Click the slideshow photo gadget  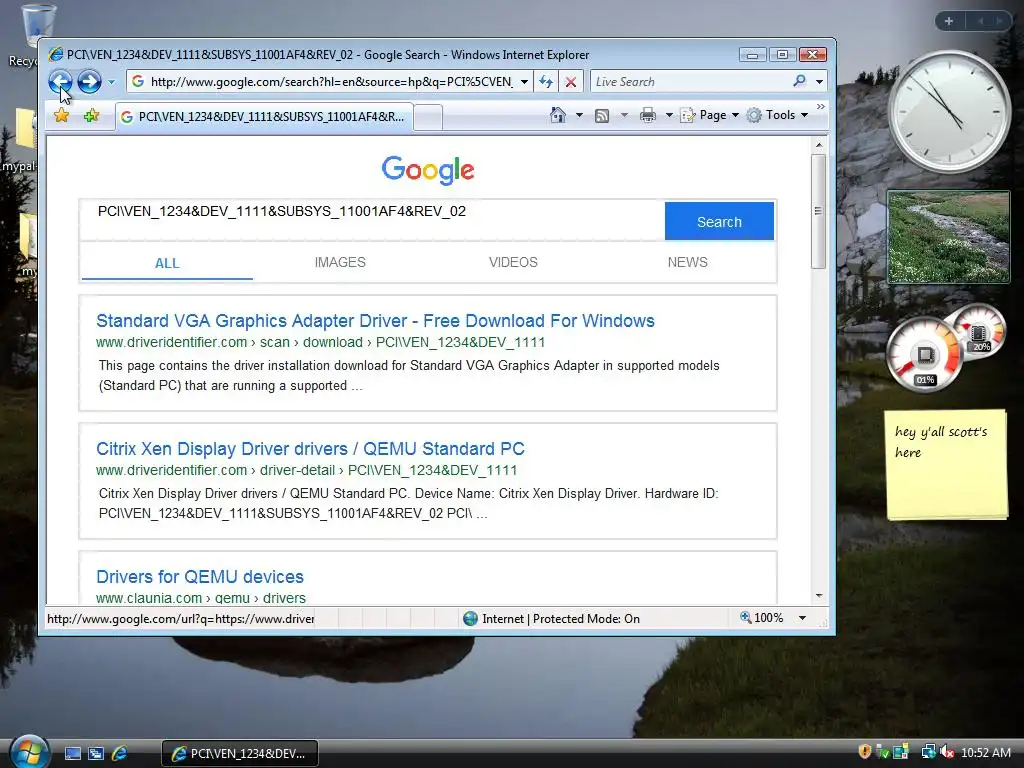point(948,237)
